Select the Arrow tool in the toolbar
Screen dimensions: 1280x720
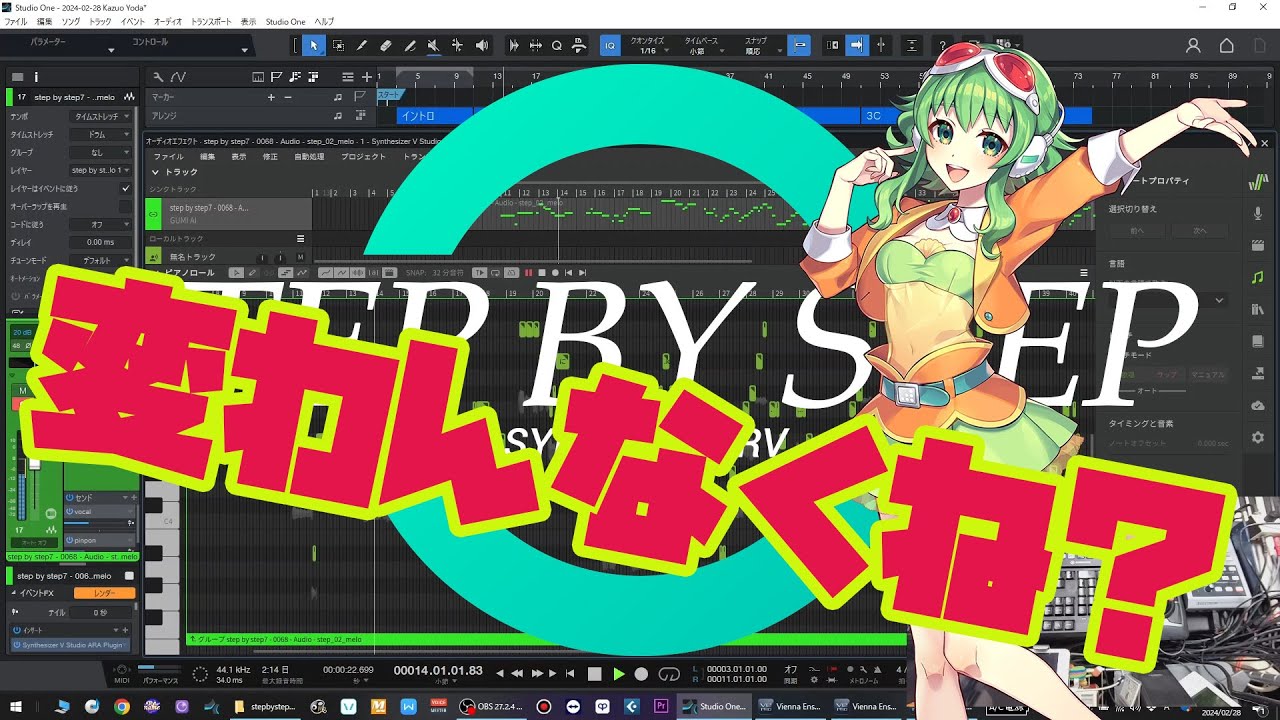pyautogui.click(x=314, y=45)
